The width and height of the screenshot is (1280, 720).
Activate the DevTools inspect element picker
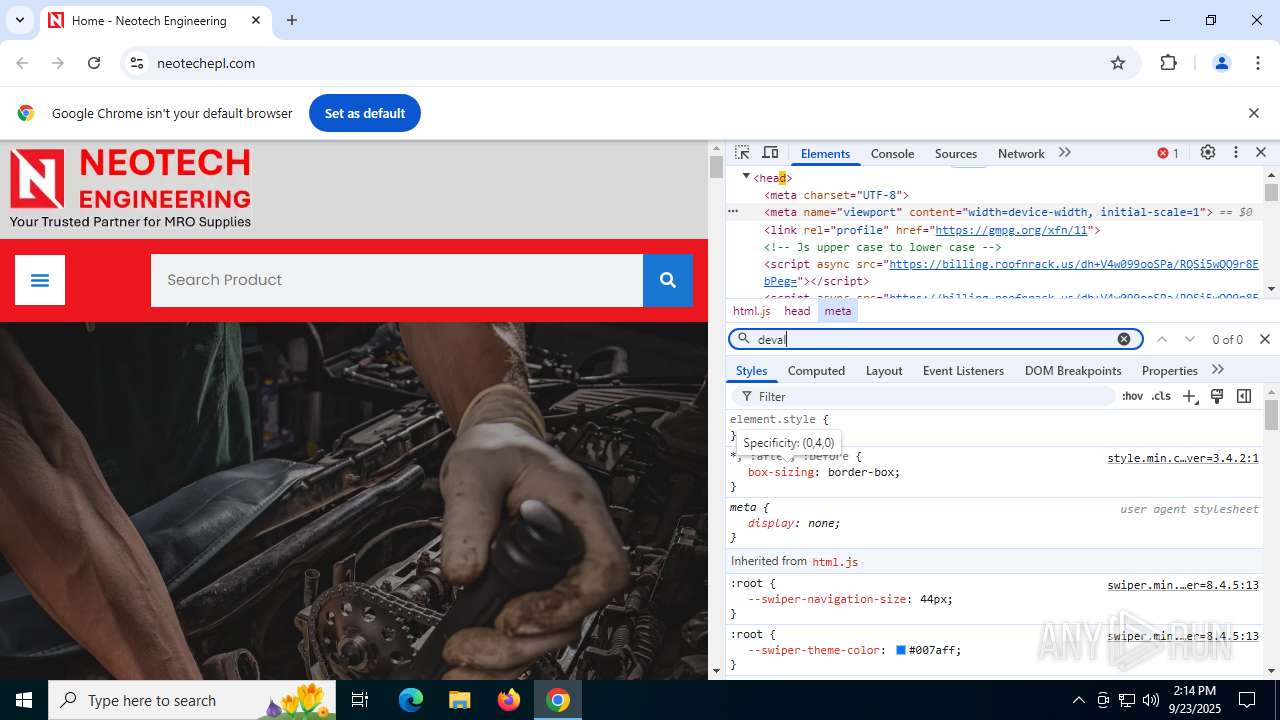tap(742, 153)
